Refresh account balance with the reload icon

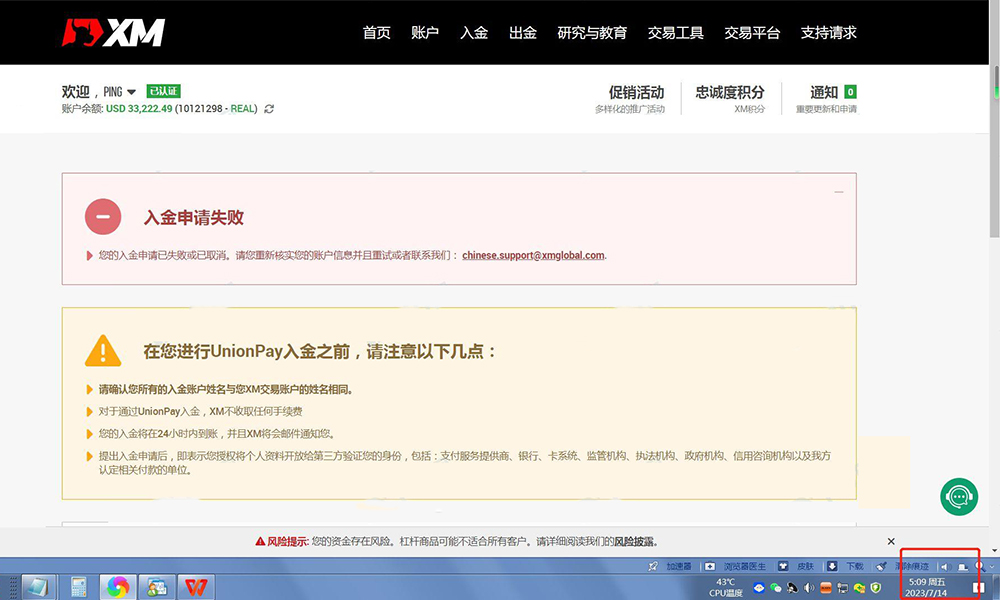269,109
